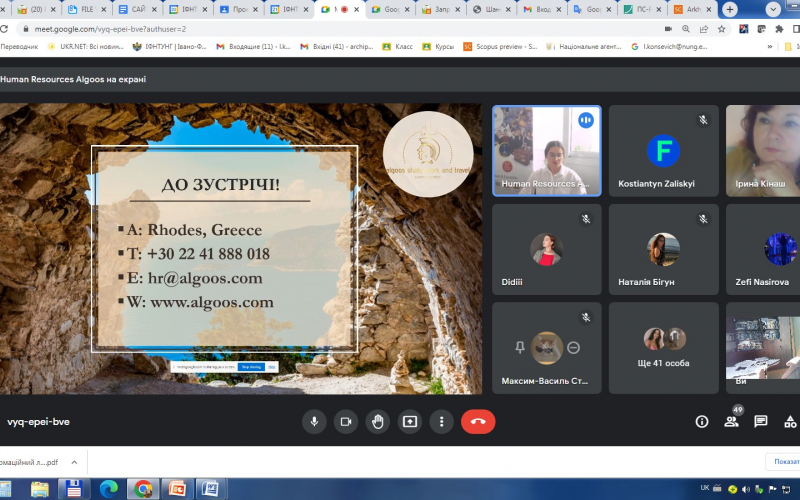
Task: Open PowerPoint from the taskbar
Action: point(178,489)
